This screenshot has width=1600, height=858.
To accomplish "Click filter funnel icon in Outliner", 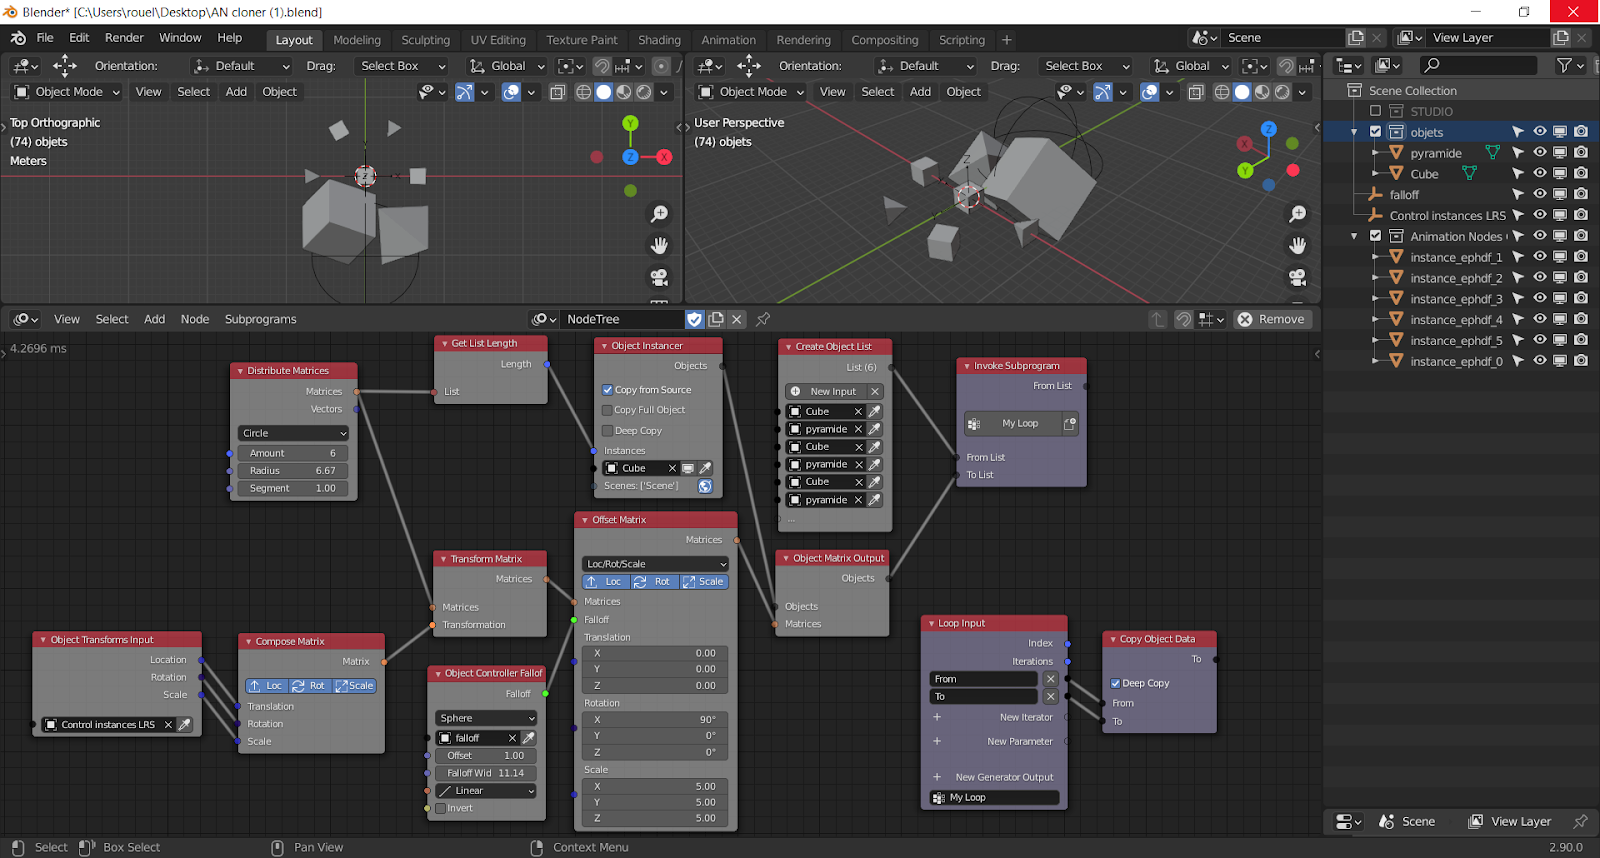I will coord(1564,65).
